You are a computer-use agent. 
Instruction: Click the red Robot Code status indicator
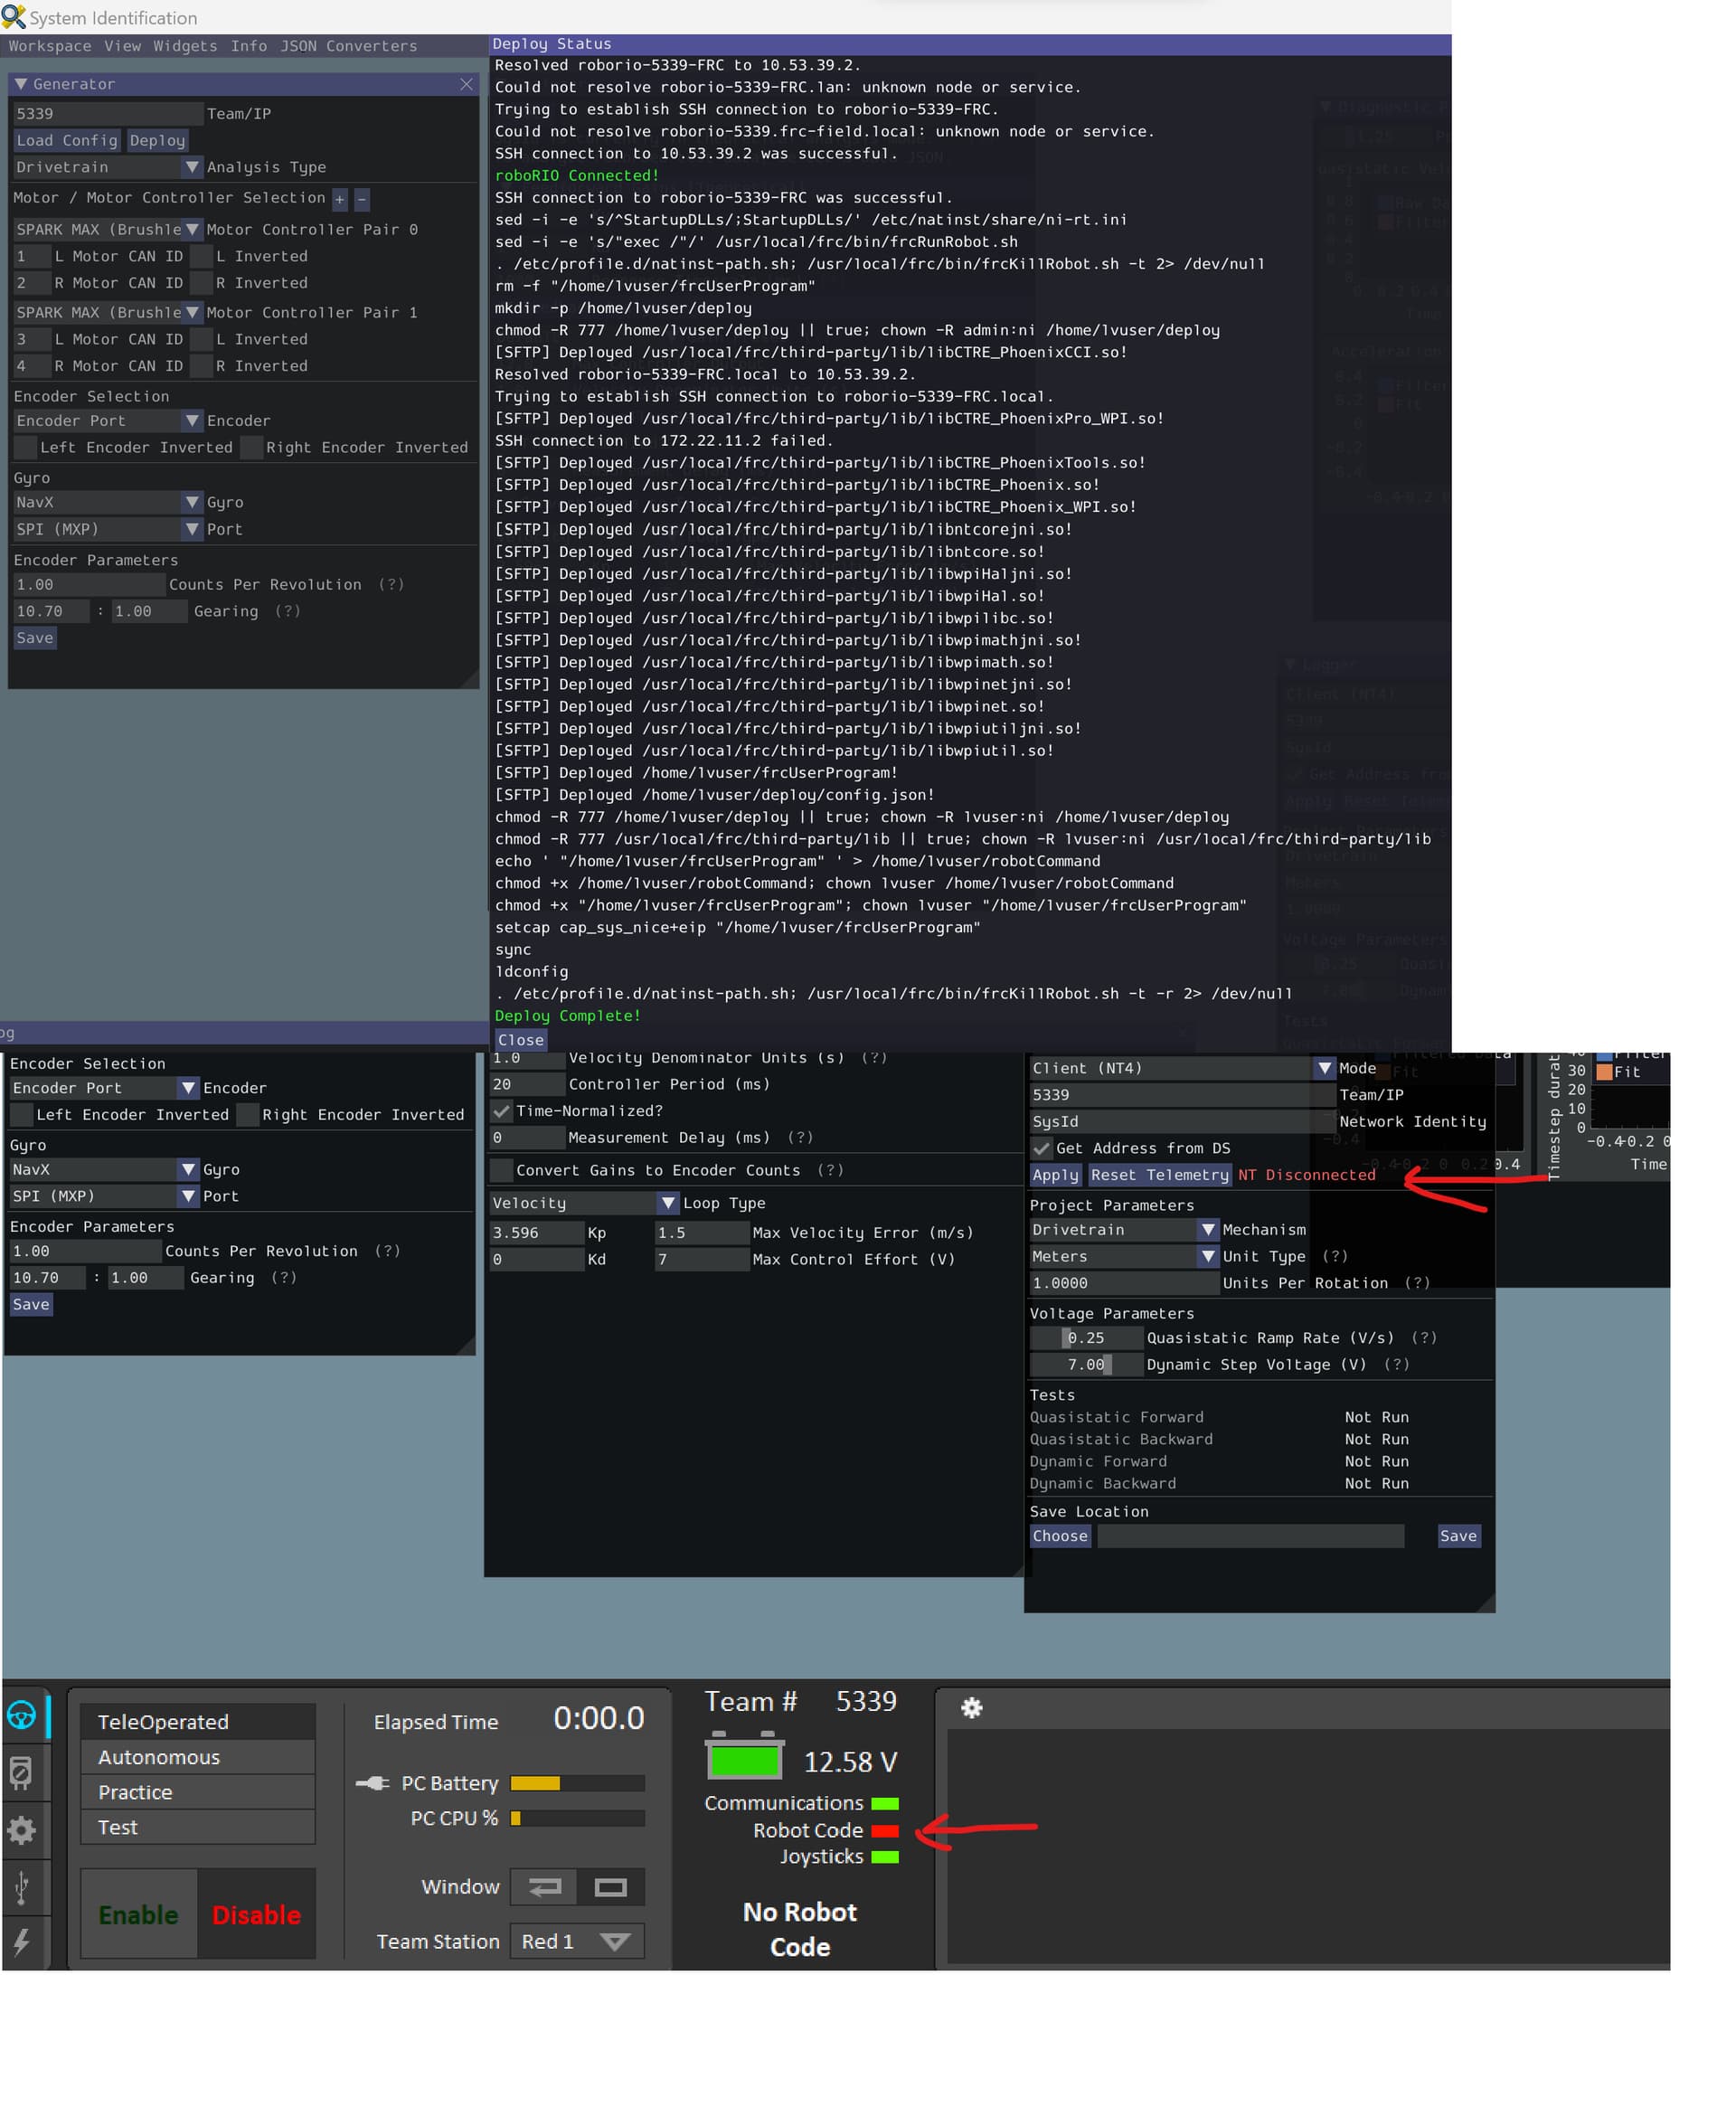[885, 1831]
